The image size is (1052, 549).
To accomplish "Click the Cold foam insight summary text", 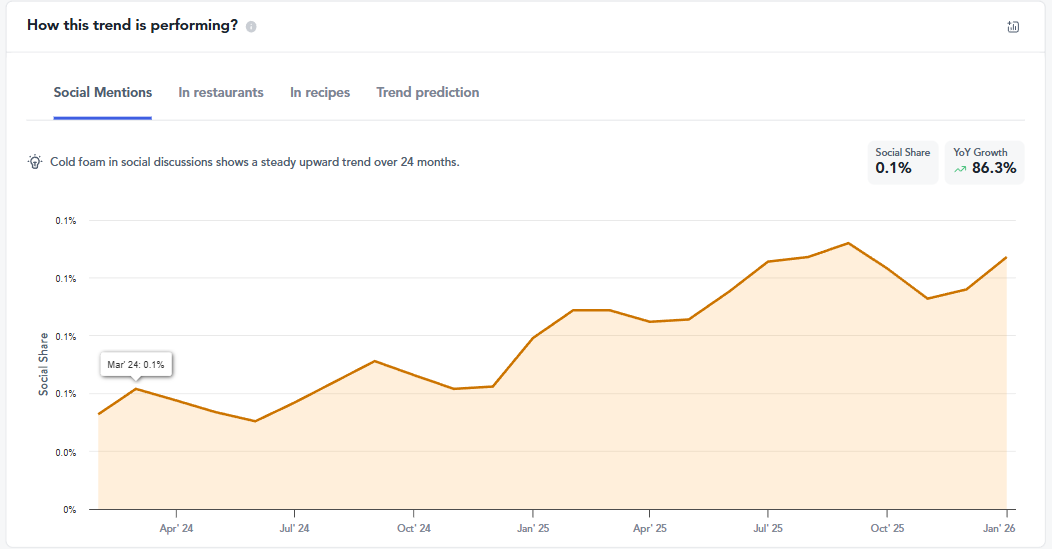I will coord(254,162).
